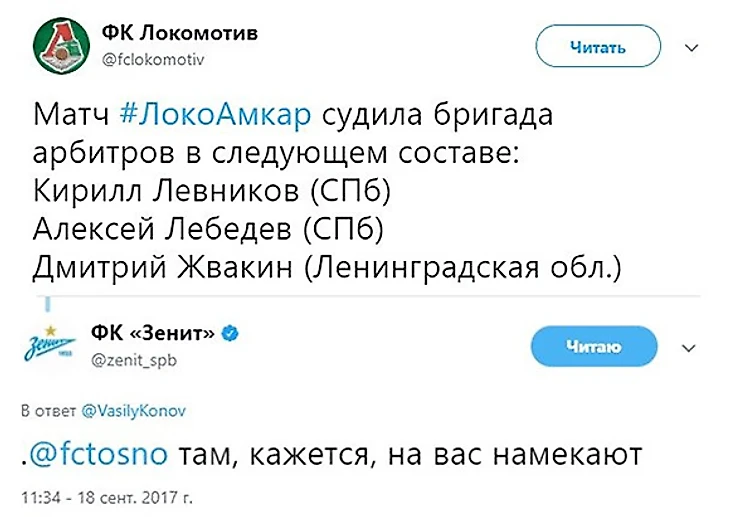Click the FK Lokomotiv profile avatar
The width and height of the screenshot is (730, 517).
coord(59,47)
